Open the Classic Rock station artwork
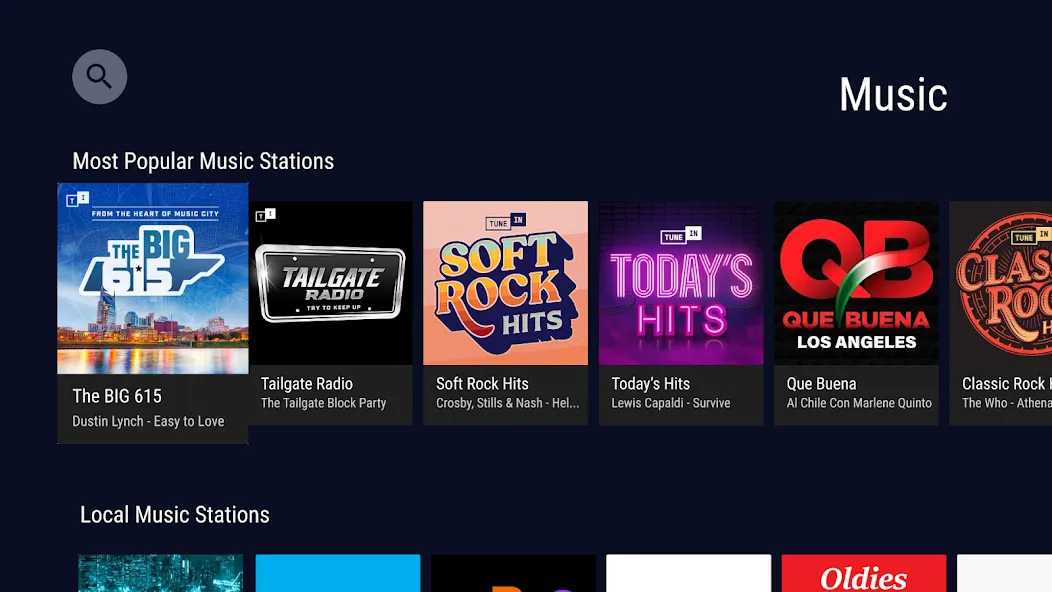Viewport: 1052px width, 592px height. tap(1000, 283)
